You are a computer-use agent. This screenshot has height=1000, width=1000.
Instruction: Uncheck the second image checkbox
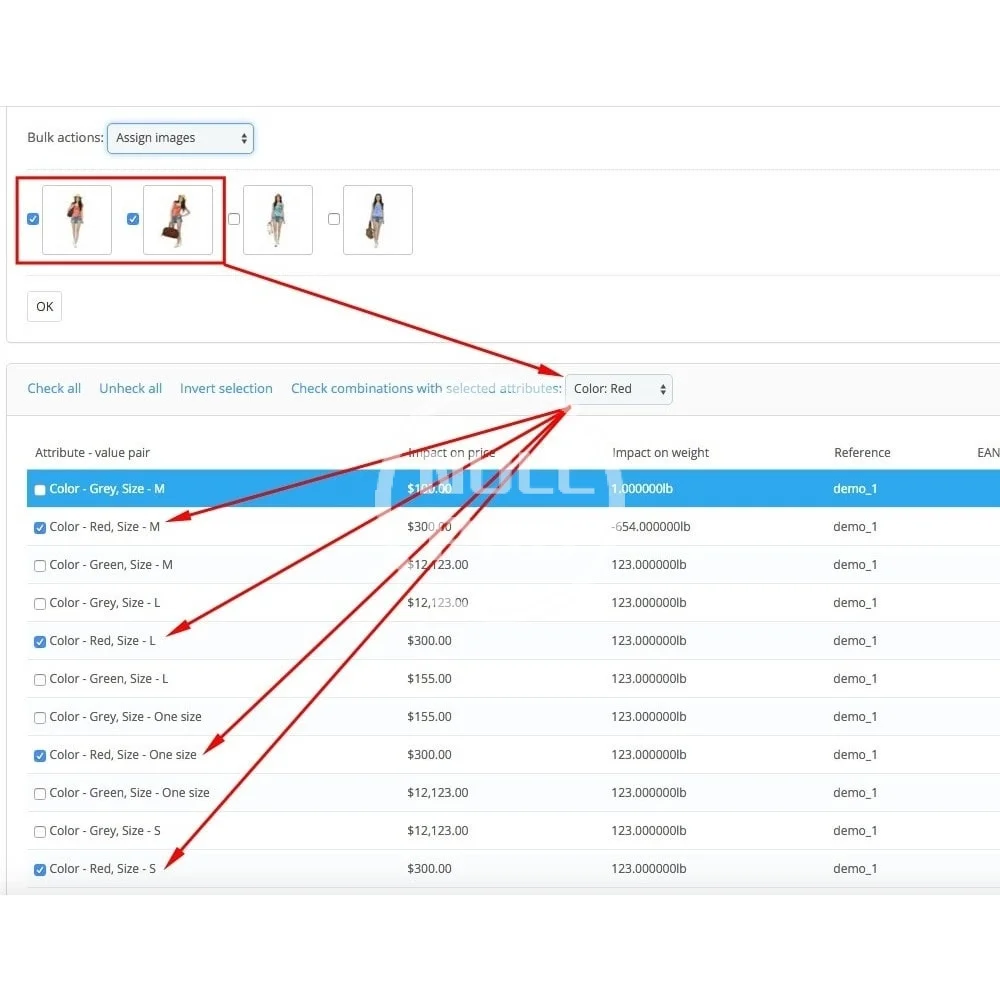[133, 219]
